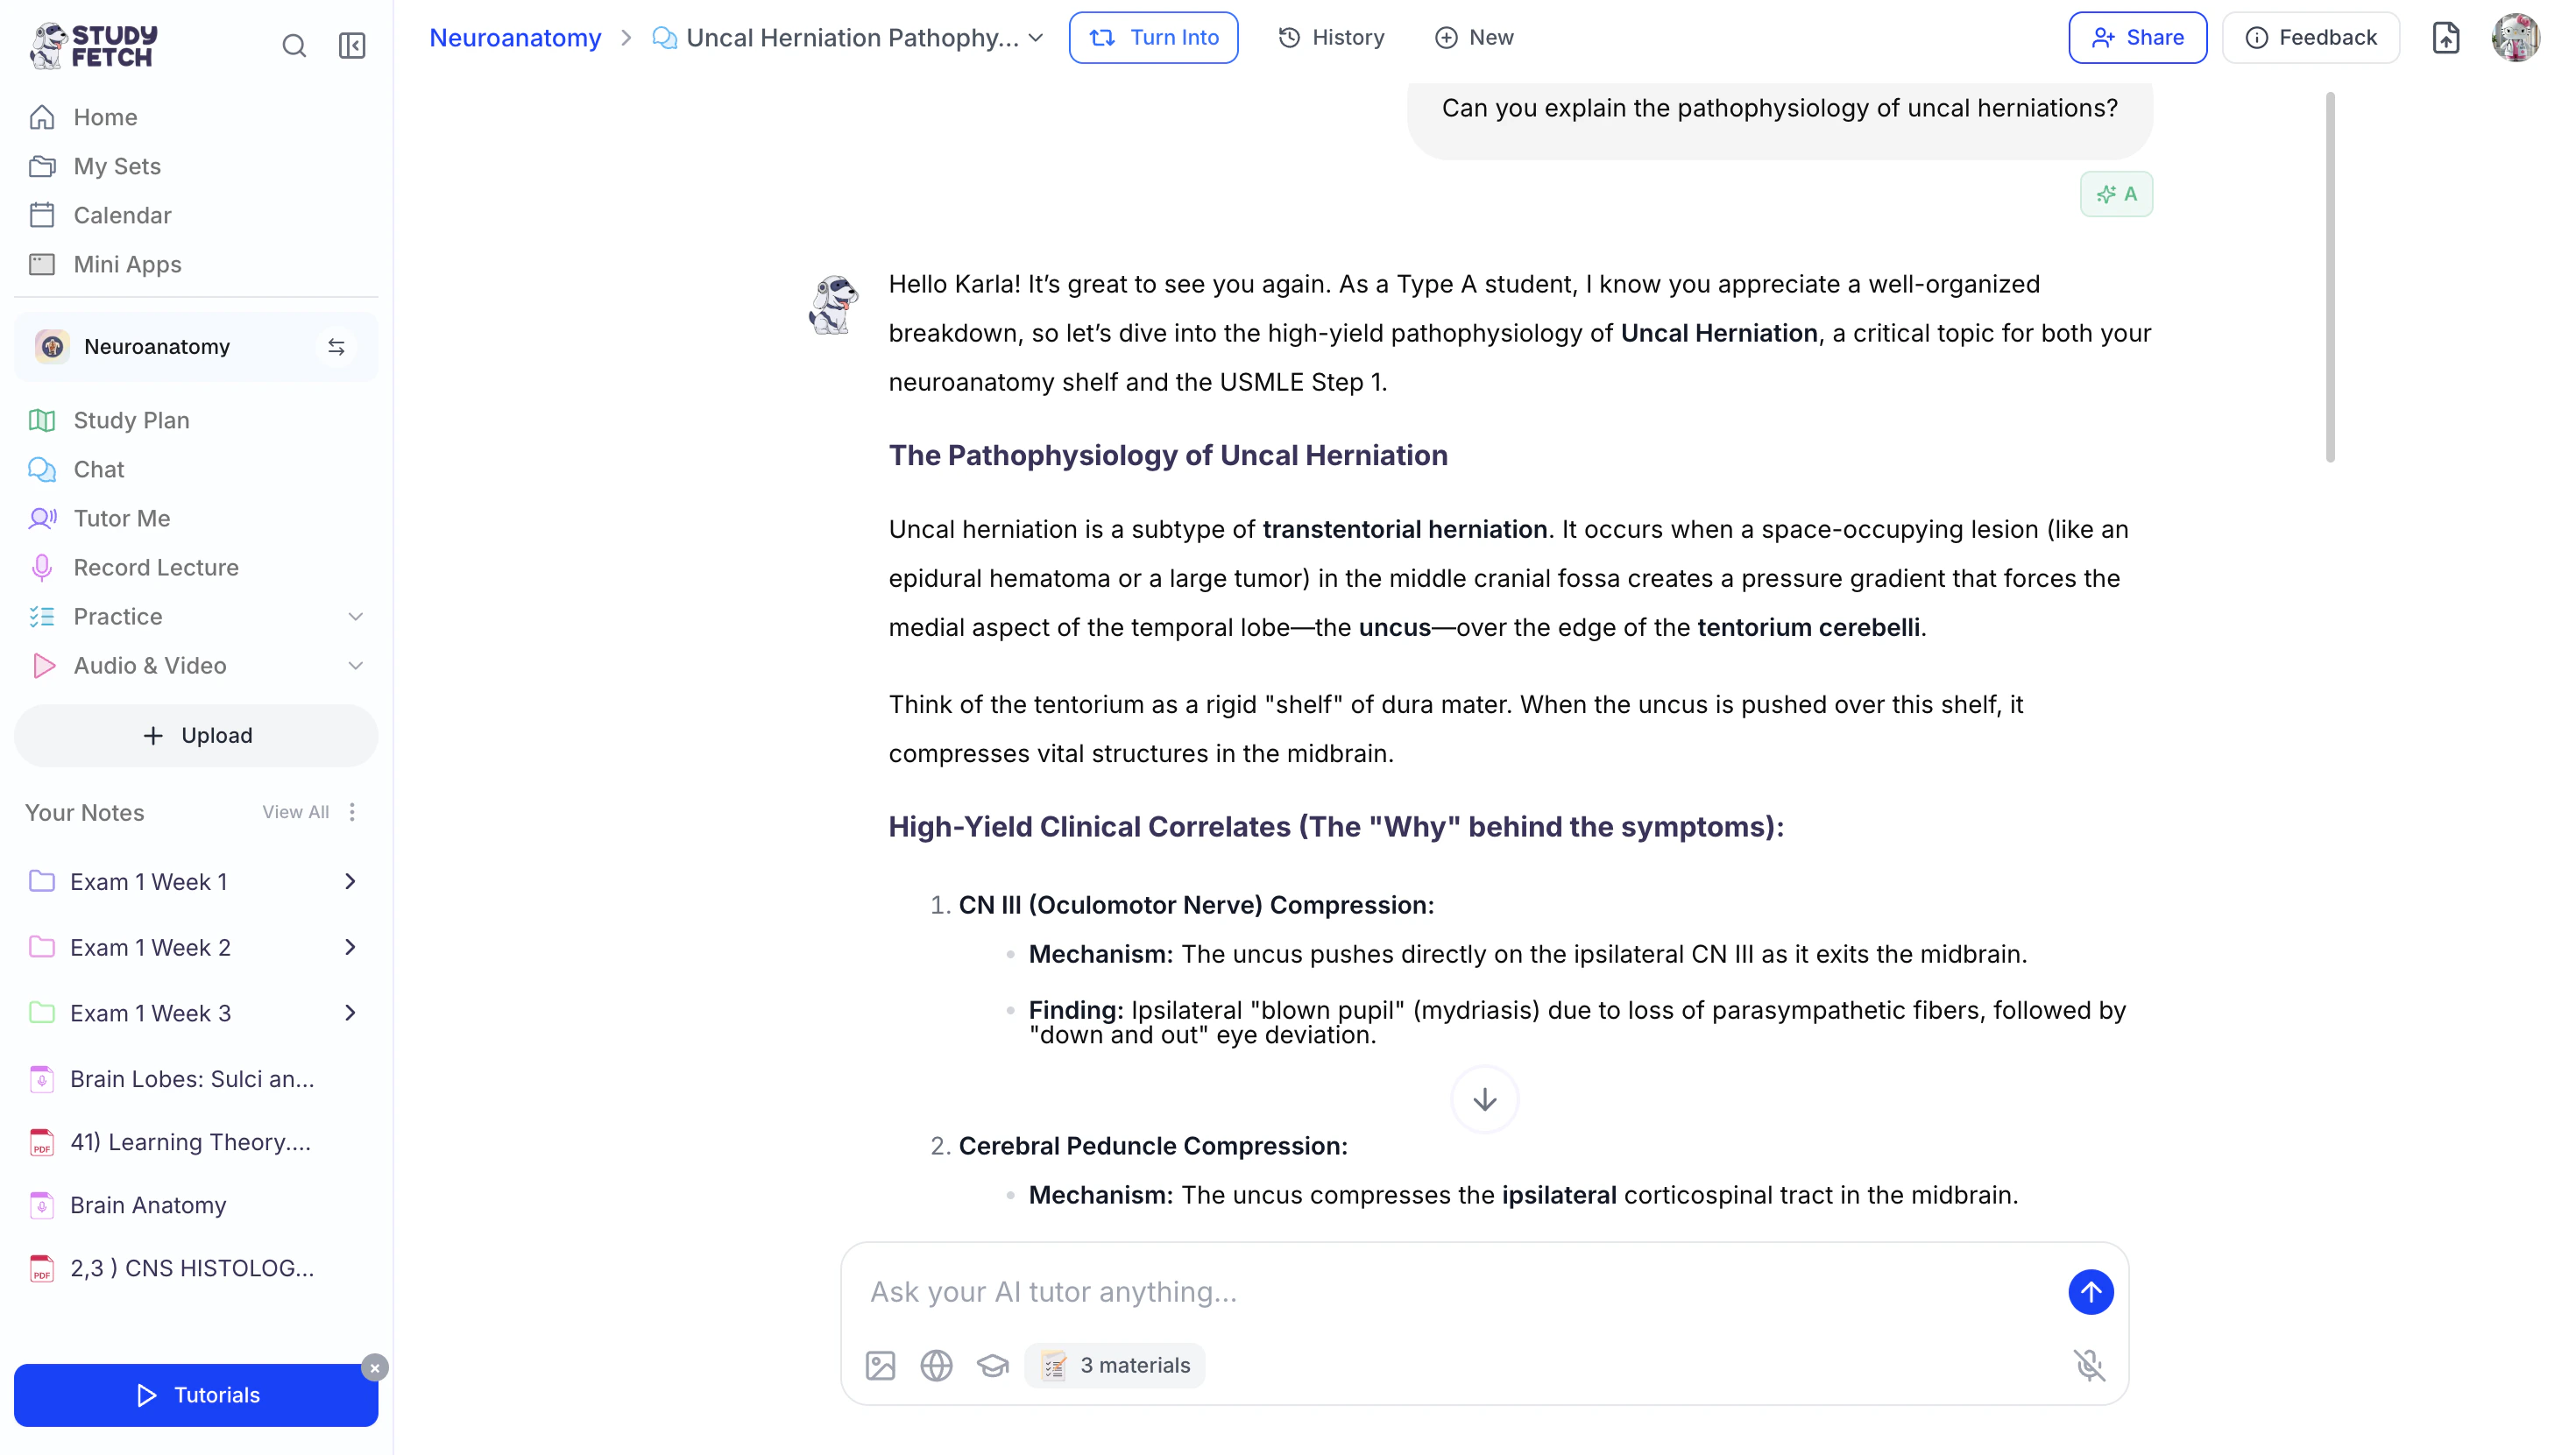Click the Turn Into button
This screenshot has height=1455, width=2576.
(x=1153, y=38)
